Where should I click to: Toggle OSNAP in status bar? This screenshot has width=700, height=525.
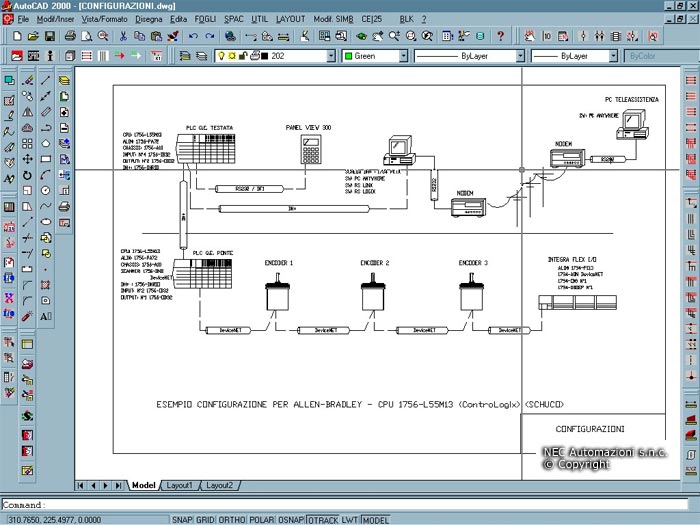click(291, 520)
